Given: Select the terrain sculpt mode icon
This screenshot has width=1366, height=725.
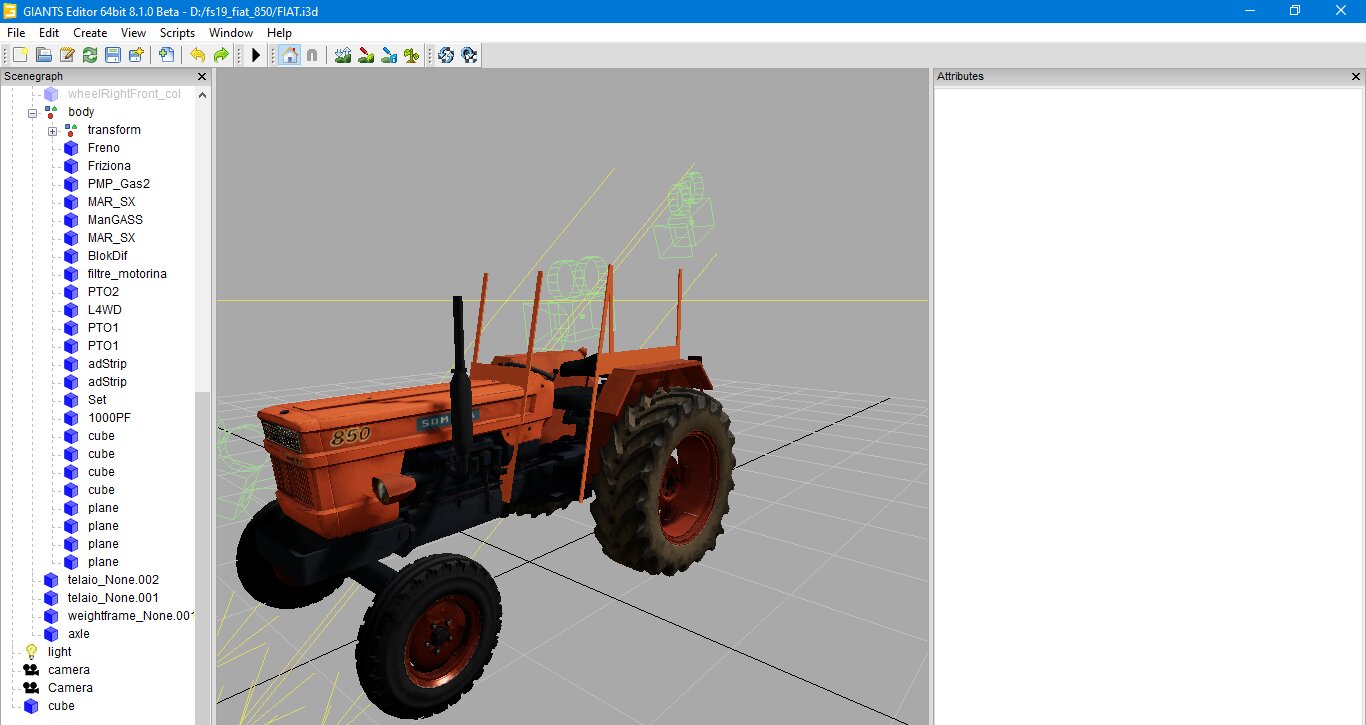Looking at the screenshot, I should pyautogui.click(x=343, y=55).
